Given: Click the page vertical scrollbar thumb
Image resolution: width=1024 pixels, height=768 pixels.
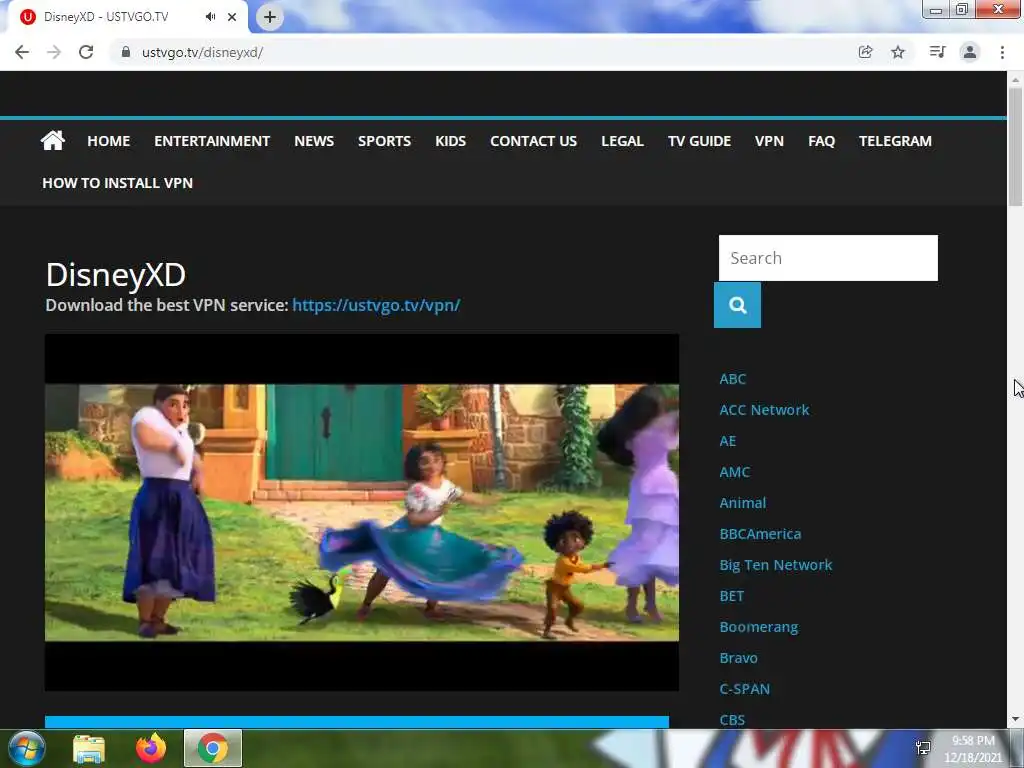Looking at the screenshot, I should tap(1015, 147).
